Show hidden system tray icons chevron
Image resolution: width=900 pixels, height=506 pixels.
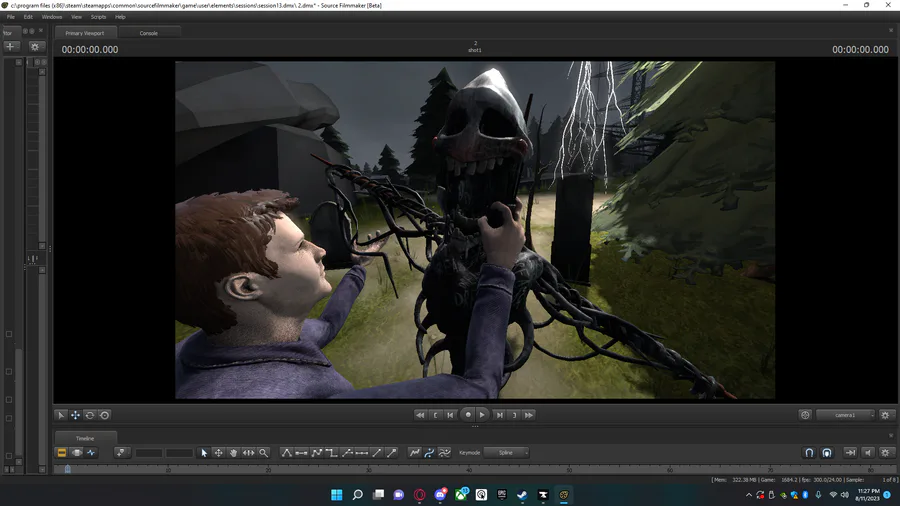(x=748, y=495)
